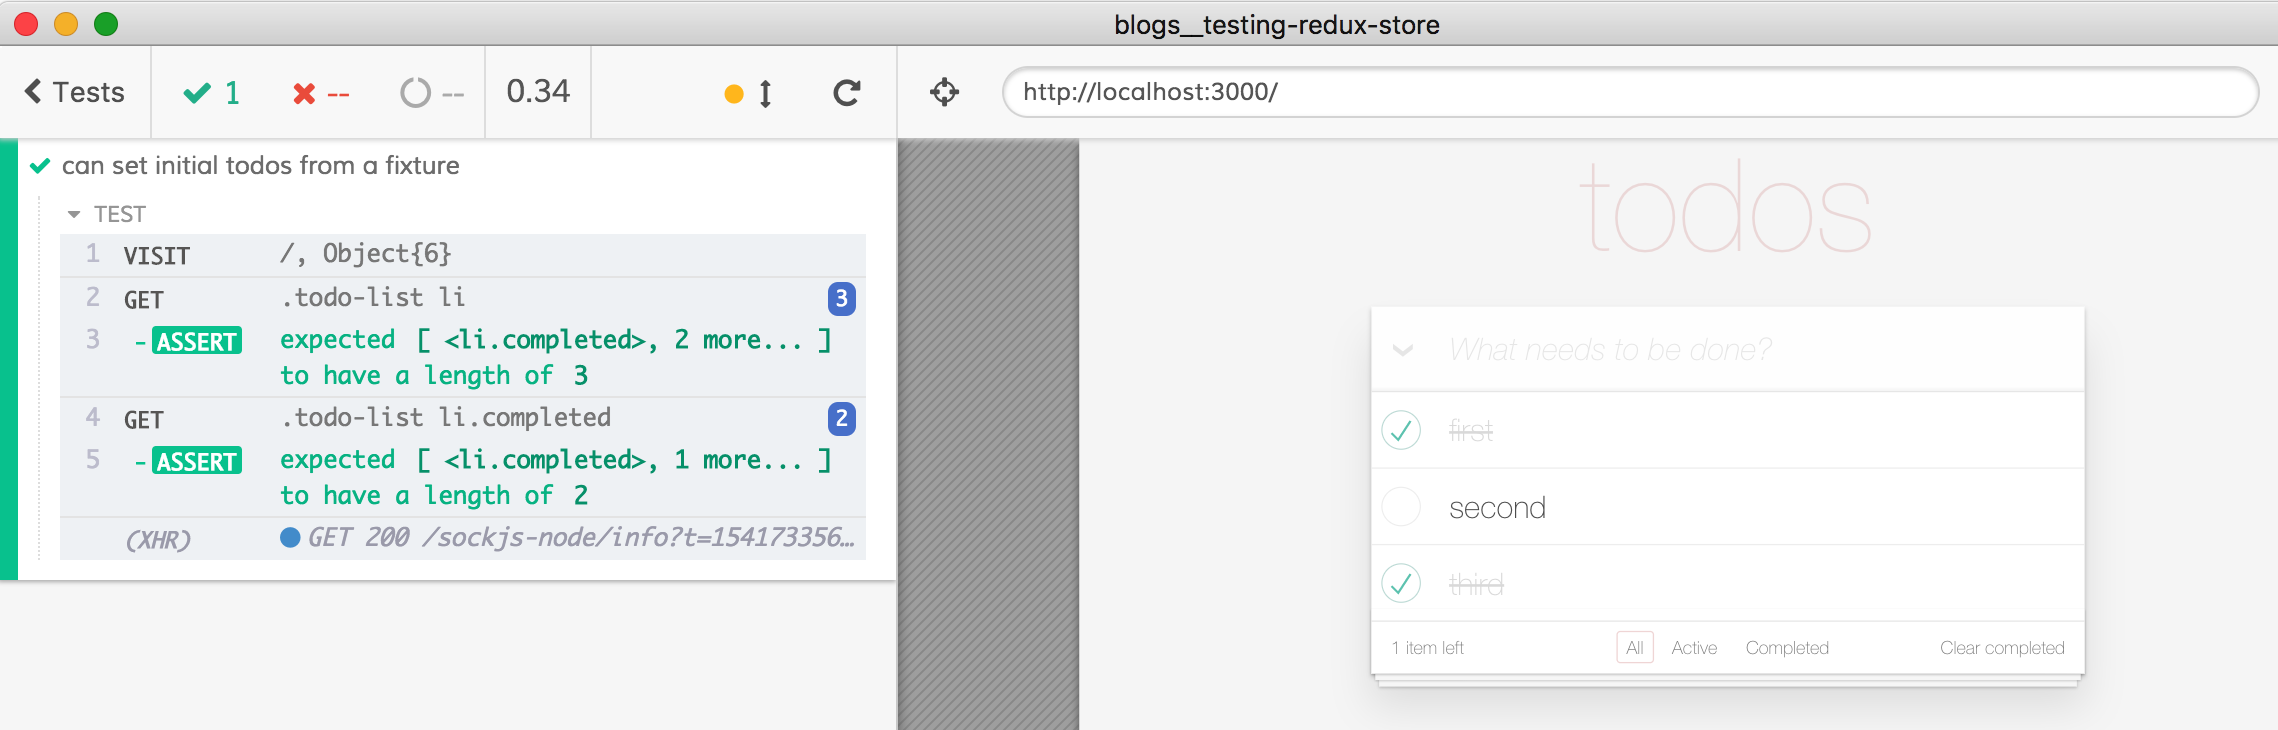
Task: Toggle all todos with chevron arrow
Action: coord(1403,350)
